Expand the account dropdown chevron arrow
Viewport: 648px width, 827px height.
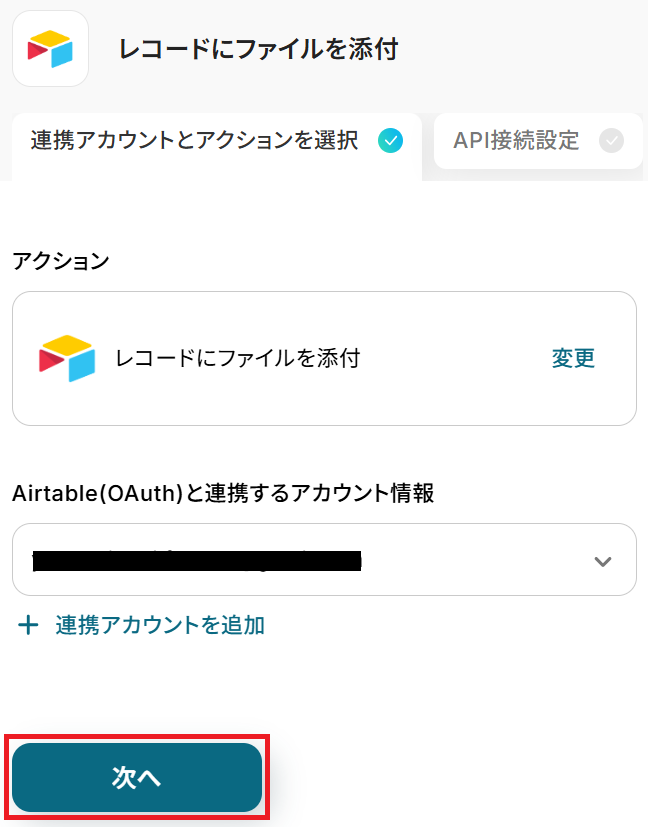pos(602,561)
